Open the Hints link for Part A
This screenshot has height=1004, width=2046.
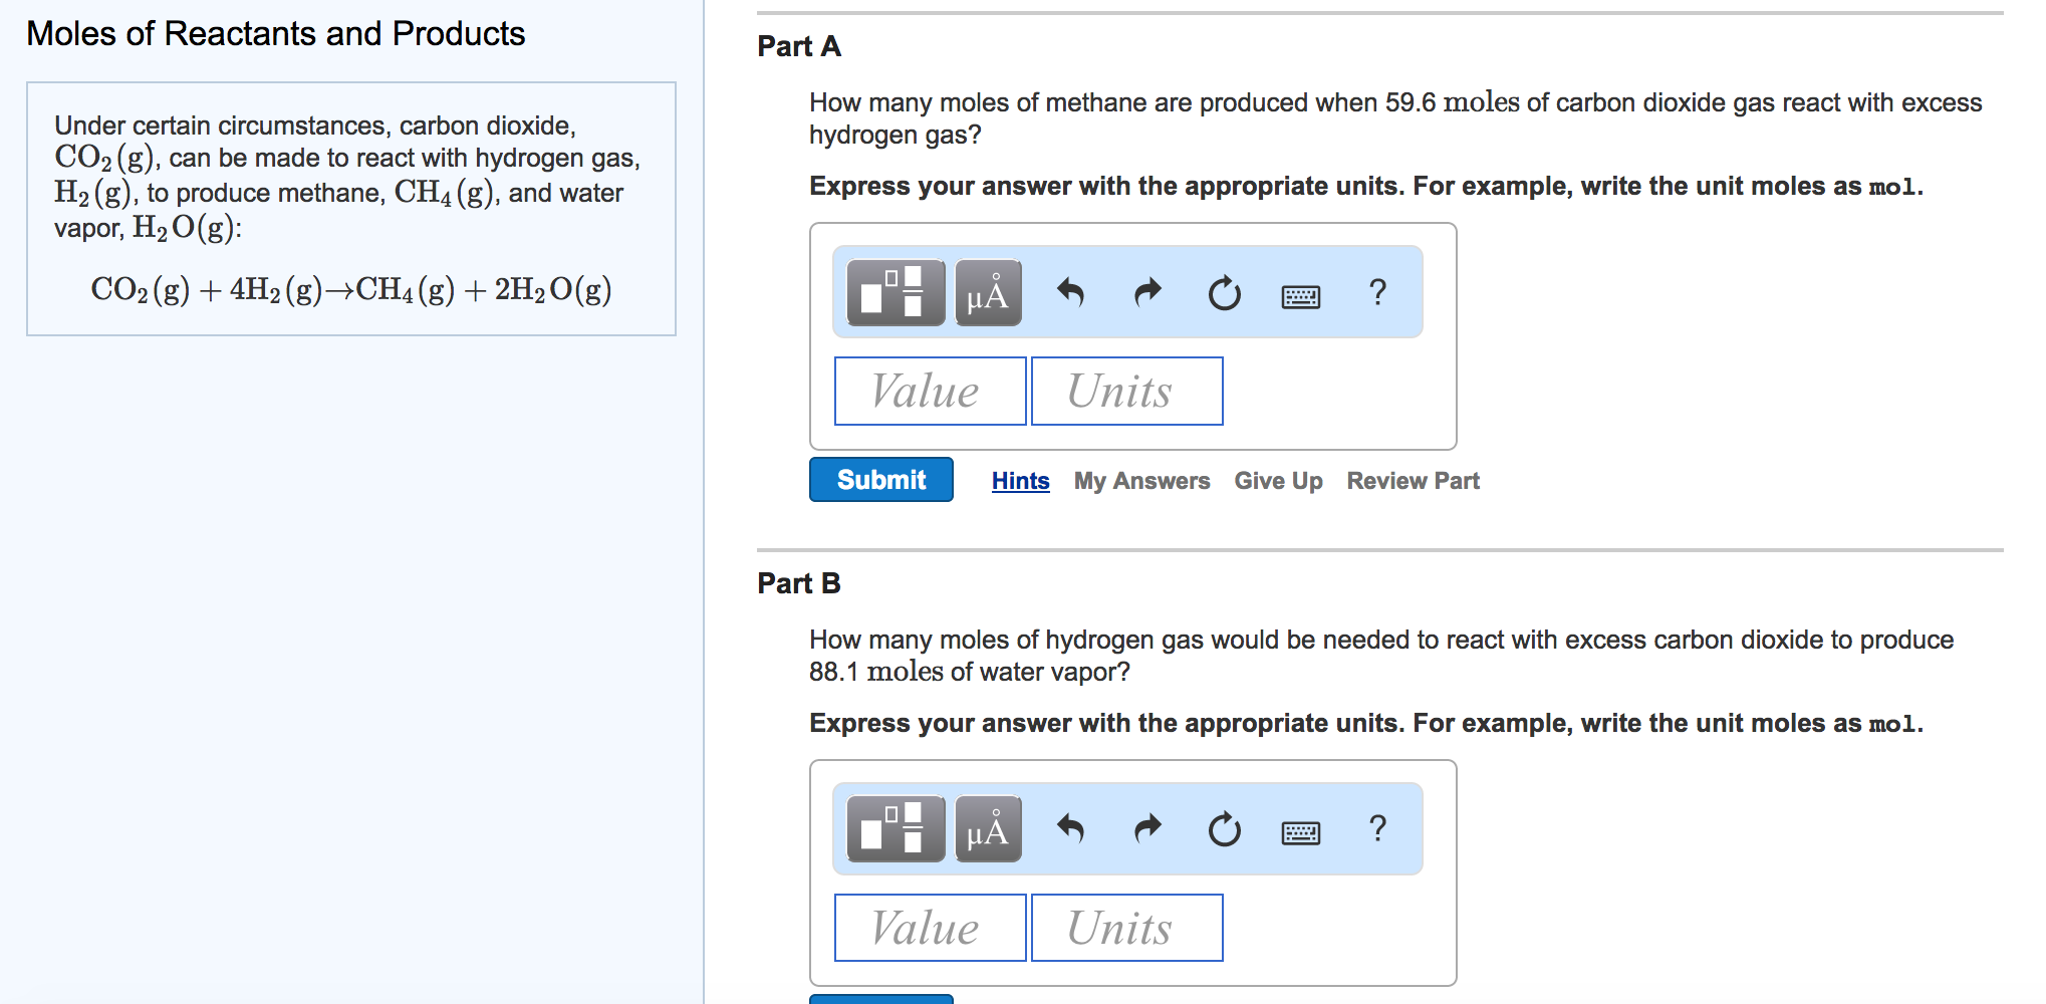point(1019,481)
